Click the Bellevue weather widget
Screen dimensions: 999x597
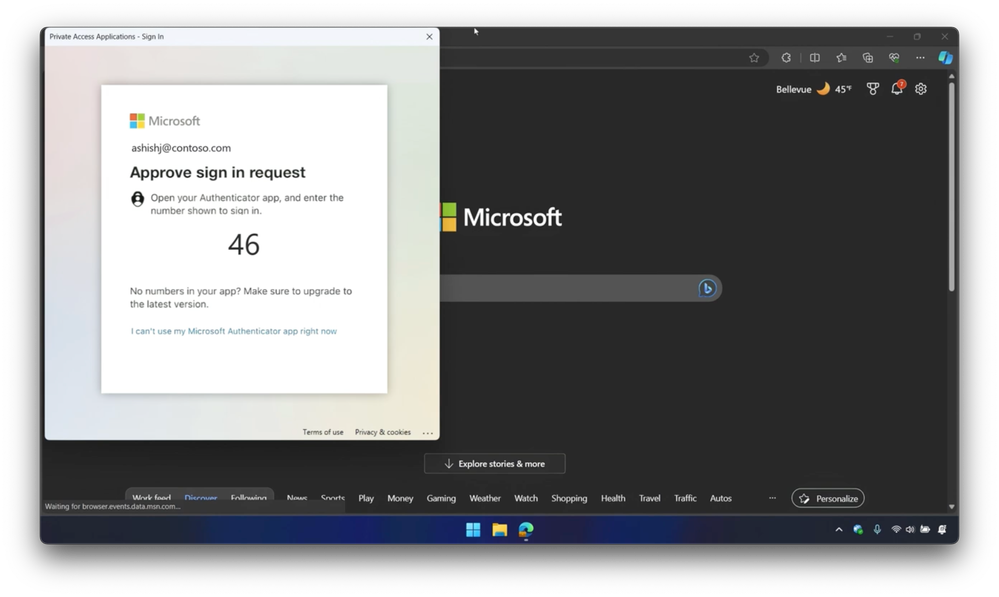[814, 89]
